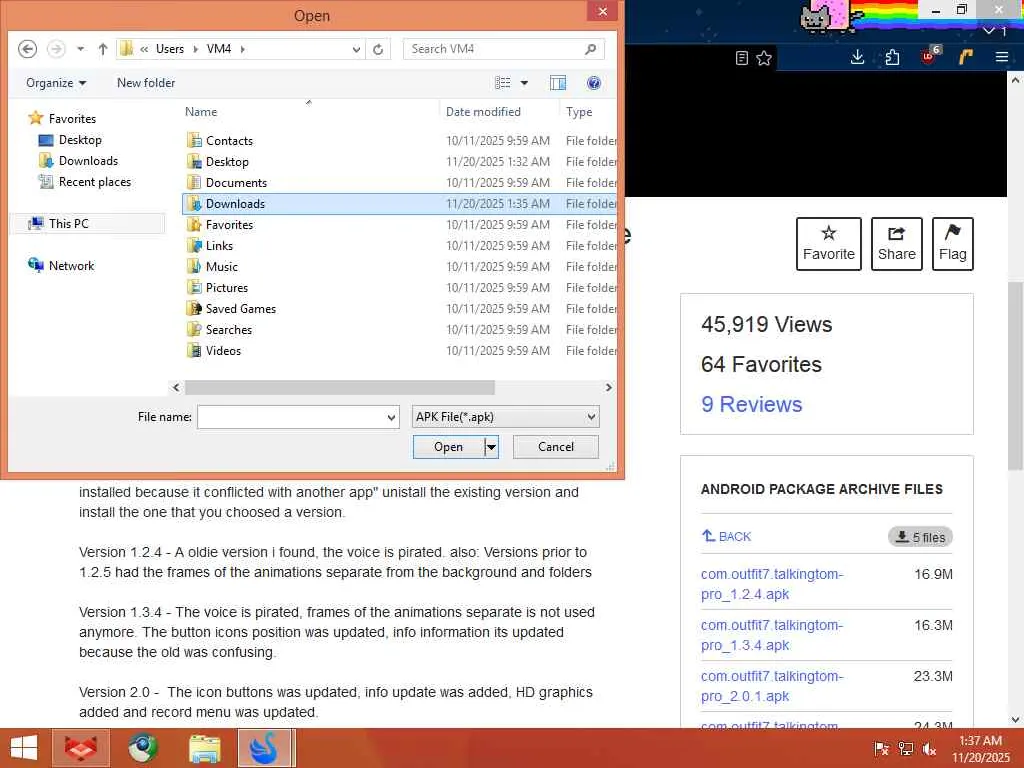Change view layout icon in dialog toolbar
The height and width of the screenshot is (768, 1024).
pos(503,83)
